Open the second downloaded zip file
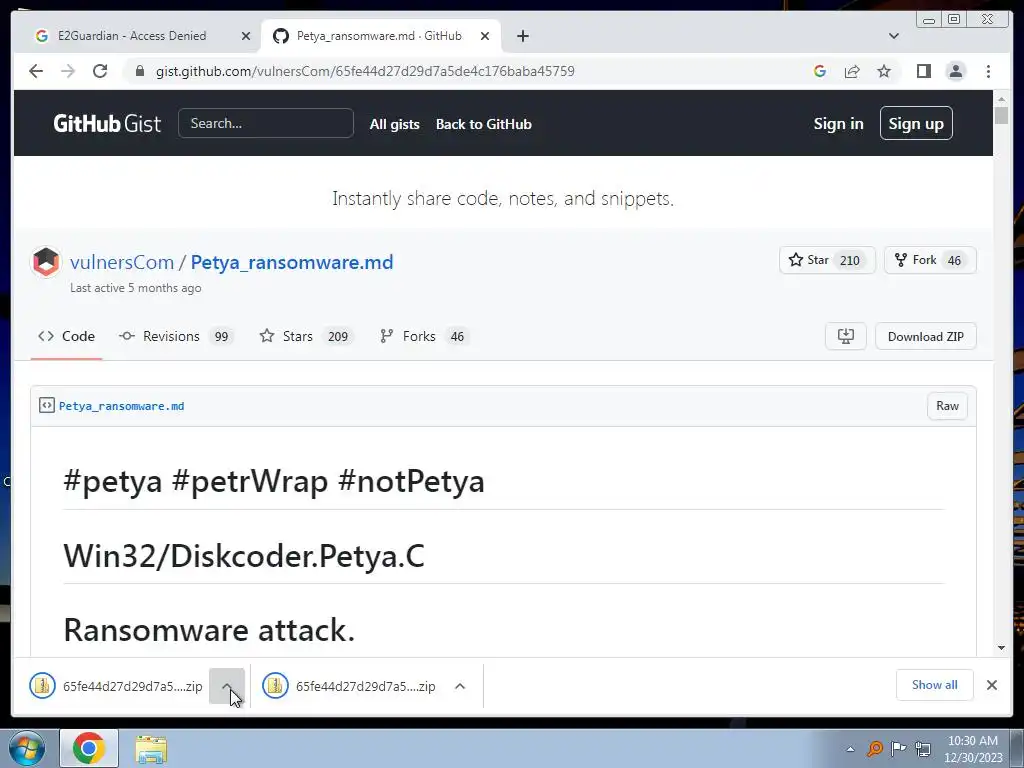Image resolution: width=1024 pixels, height=768 pixels. click(349, 686)
